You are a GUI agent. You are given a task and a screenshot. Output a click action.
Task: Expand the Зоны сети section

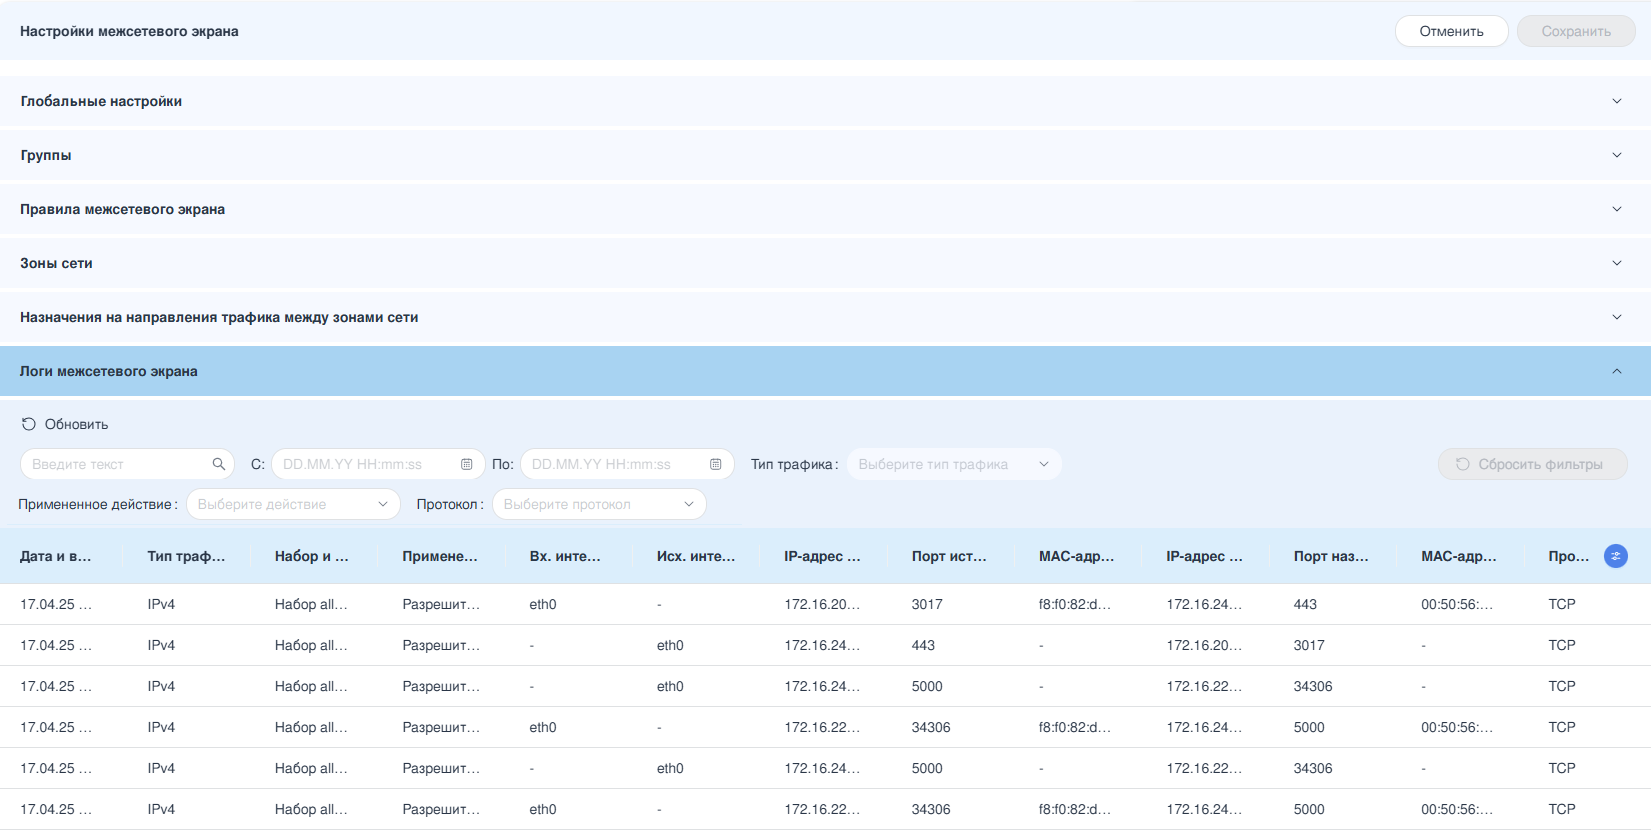1616,263
